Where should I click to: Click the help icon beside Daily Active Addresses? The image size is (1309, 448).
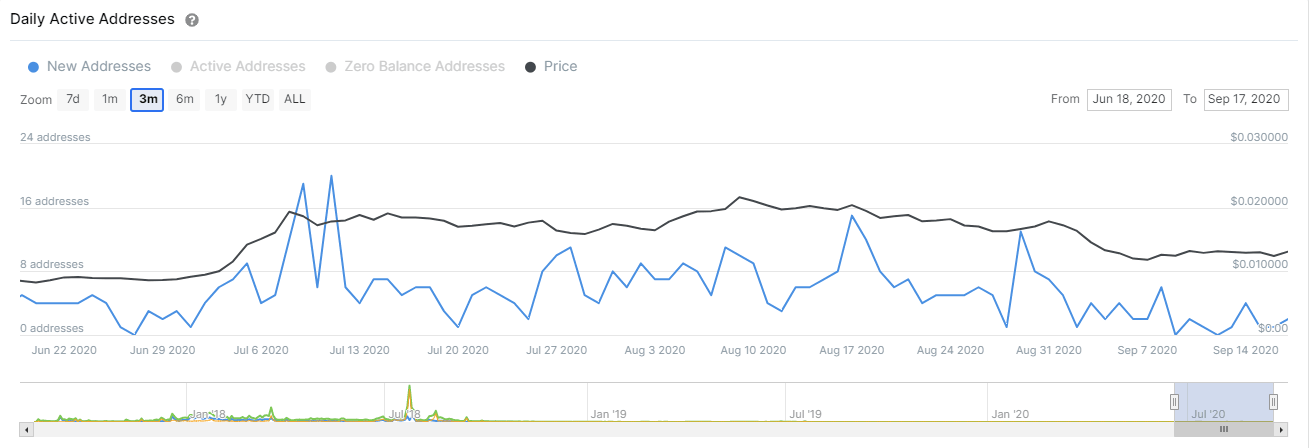[192, 20]
